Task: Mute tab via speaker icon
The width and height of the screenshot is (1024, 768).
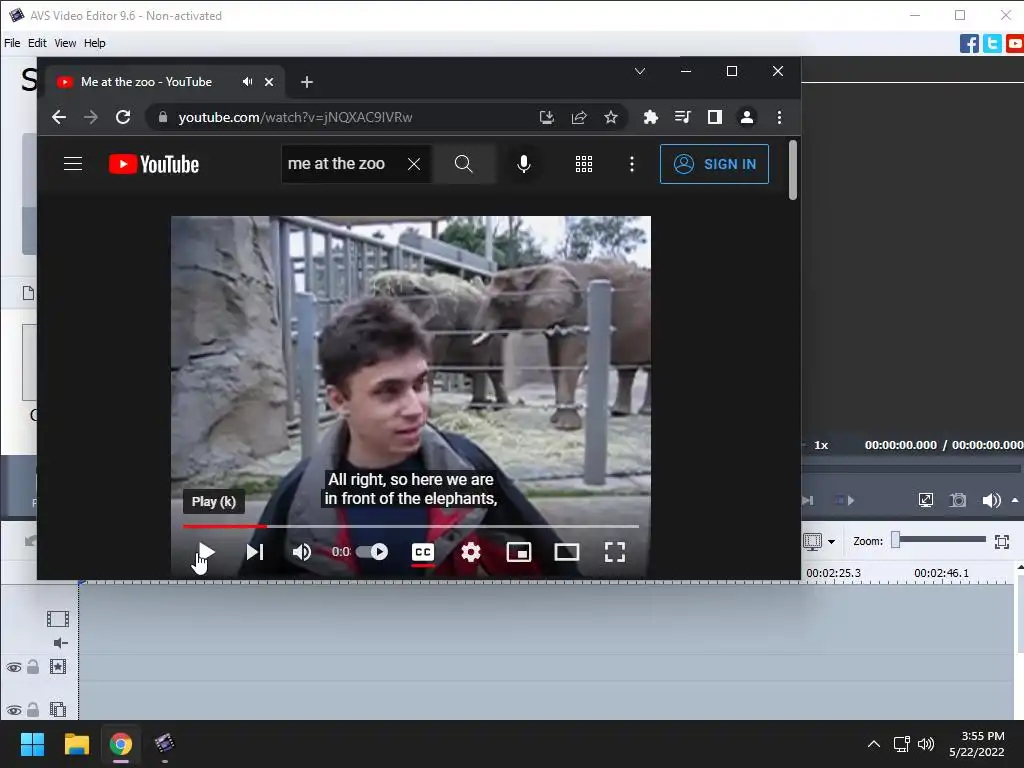Action: click(x=248, y=82)
